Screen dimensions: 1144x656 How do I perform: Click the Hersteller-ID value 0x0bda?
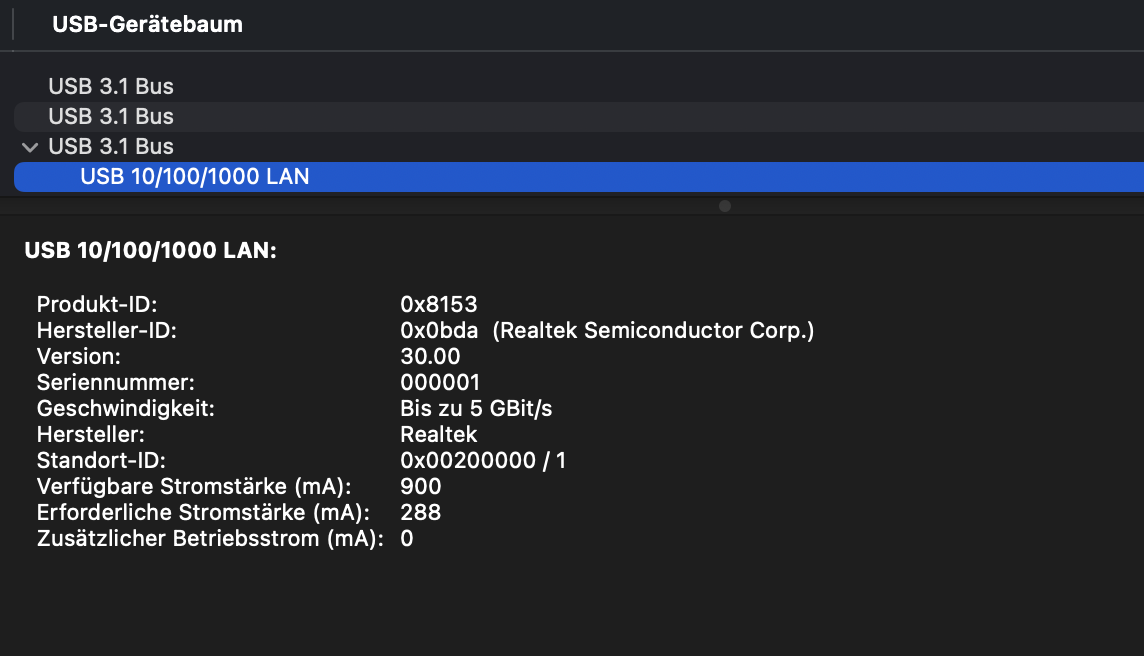click(x=439, y=330)
